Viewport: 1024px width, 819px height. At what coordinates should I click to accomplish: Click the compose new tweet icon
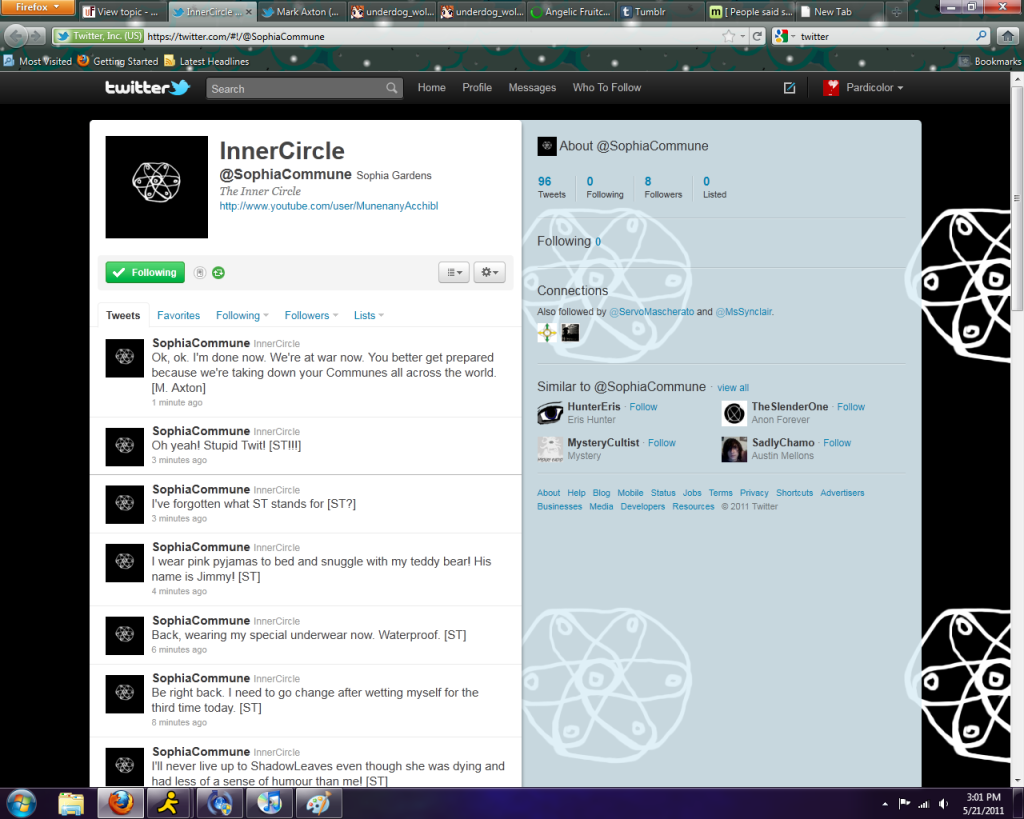789,88
